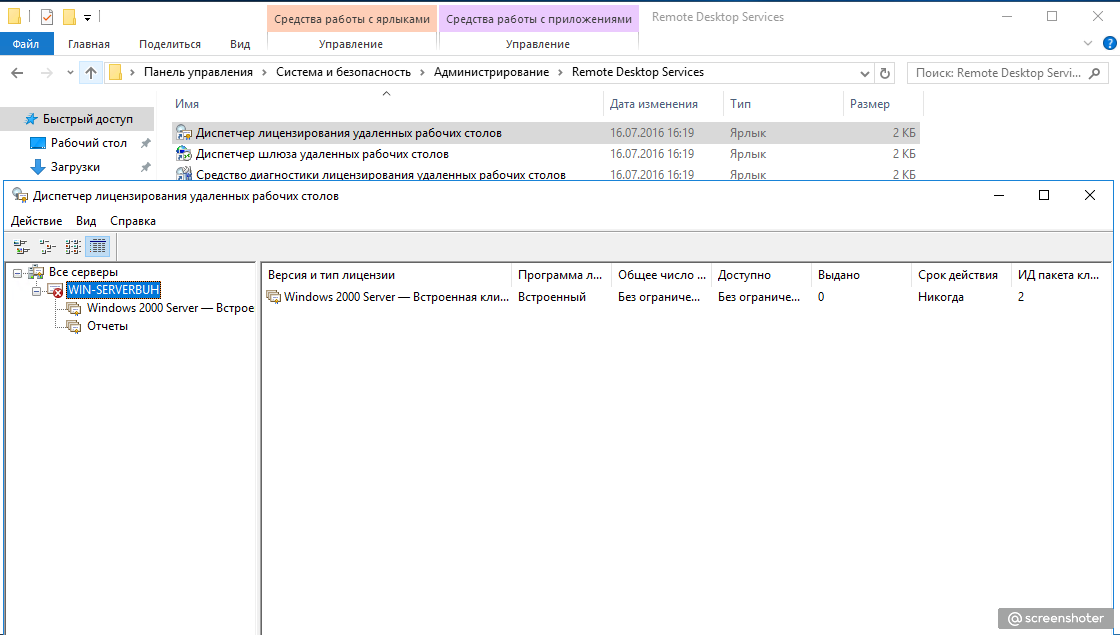Click the Никогда expiry cell
This screenshot has width=1120, height=635.
pos(941,297)
